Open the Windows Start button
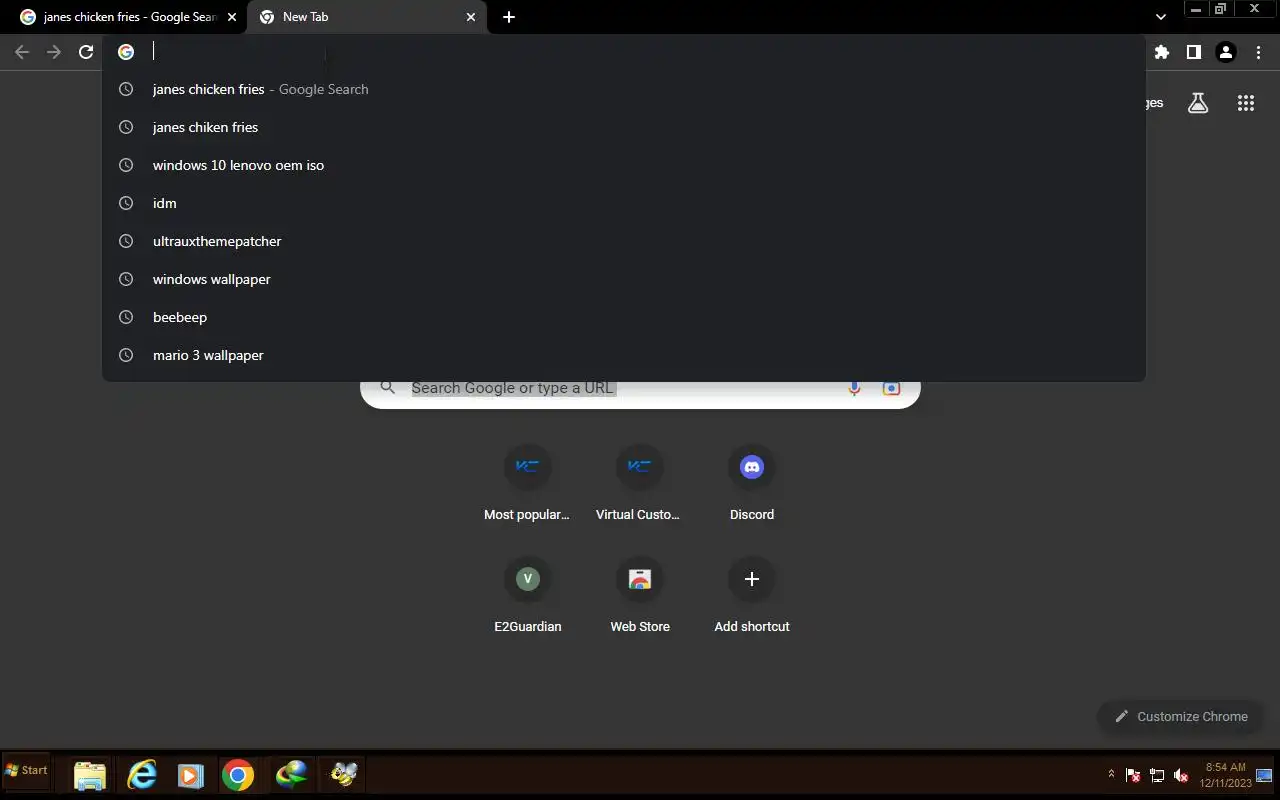This screenshot has width=1280, height=800. [26, 771]
